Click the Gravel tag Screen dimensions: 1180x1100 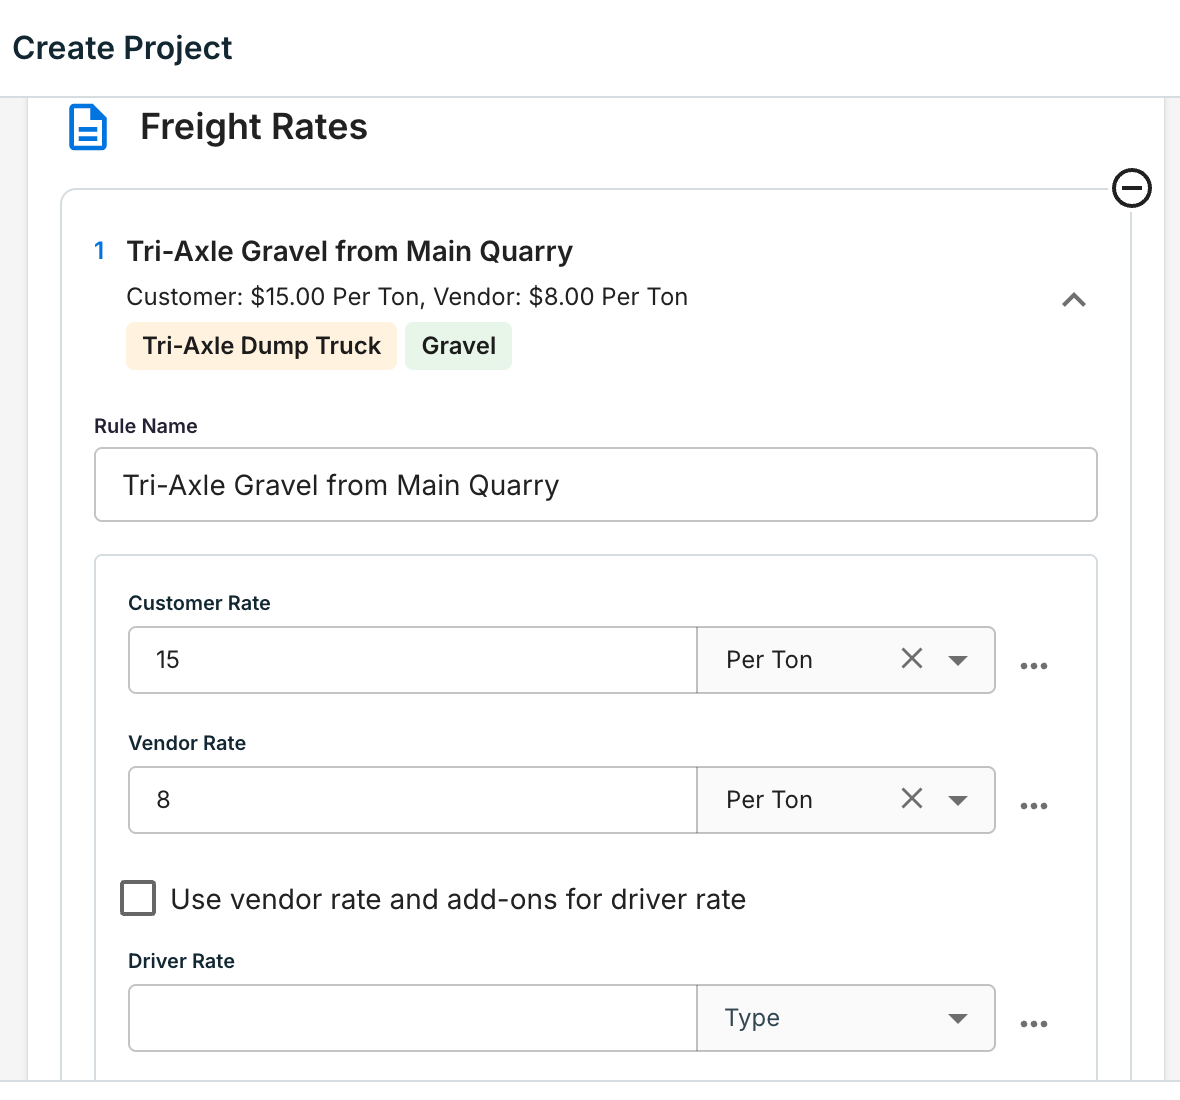(x=458, y=346)
